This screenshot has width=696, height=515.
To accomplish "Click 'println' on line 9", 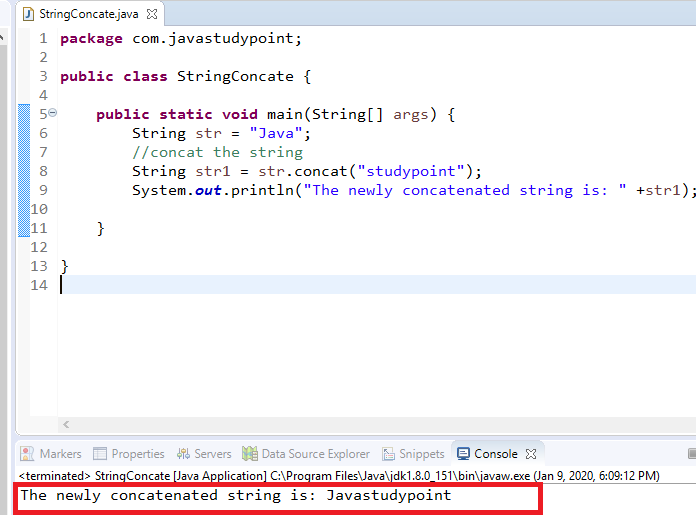I will (262, 191).
